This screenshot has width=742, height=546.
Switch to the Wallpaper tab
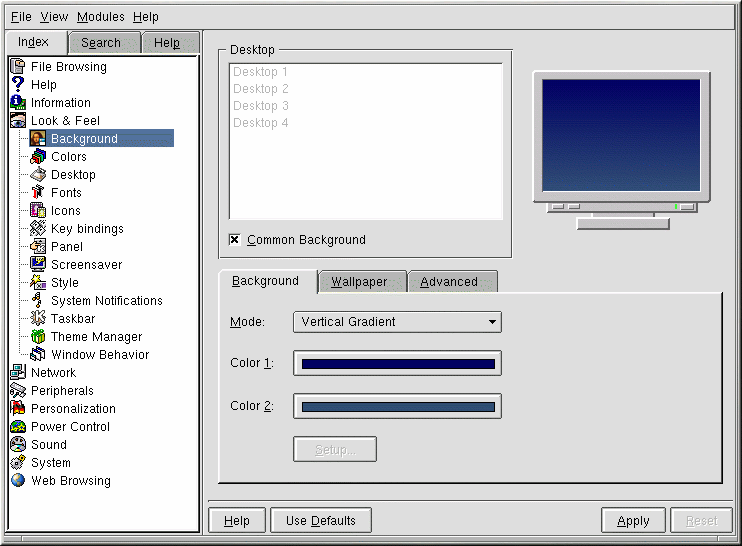(359, 282)
